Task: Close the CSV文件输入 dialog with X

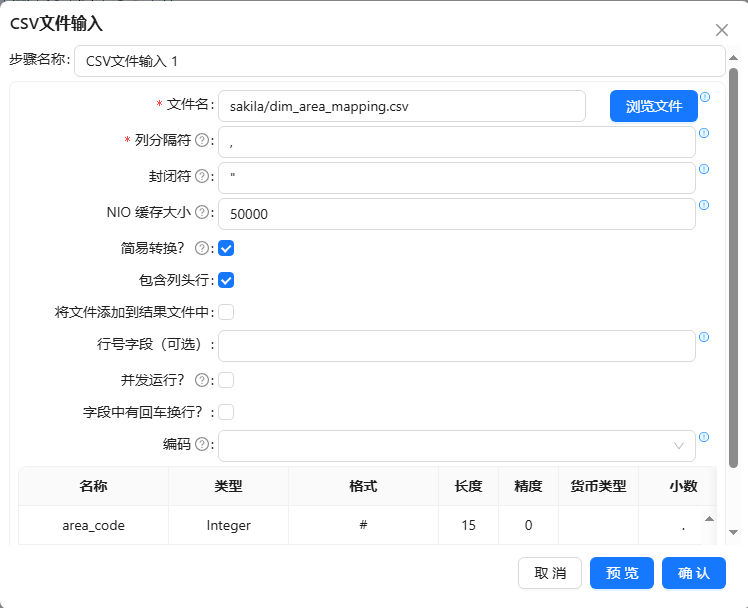Action: point(722,31)
